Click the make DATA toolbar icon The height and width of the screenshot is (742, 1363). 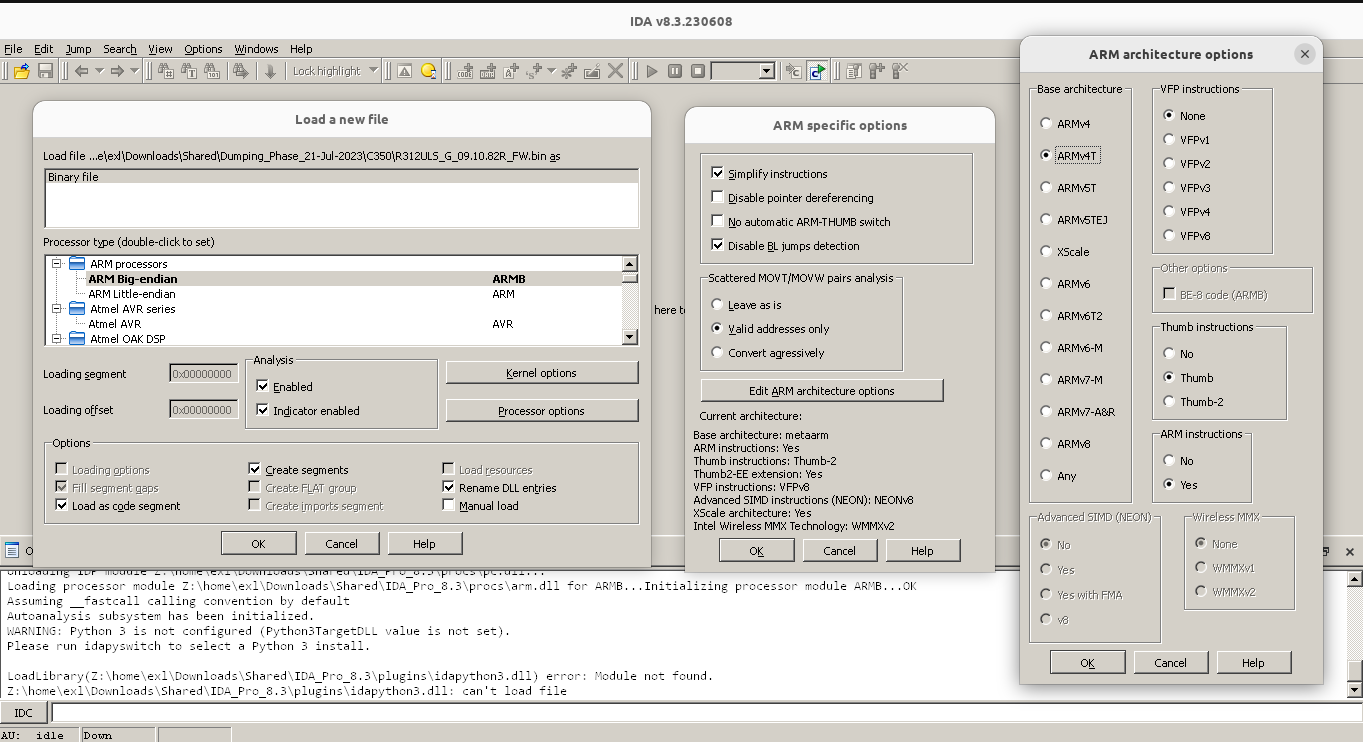(x=488, y=71)
